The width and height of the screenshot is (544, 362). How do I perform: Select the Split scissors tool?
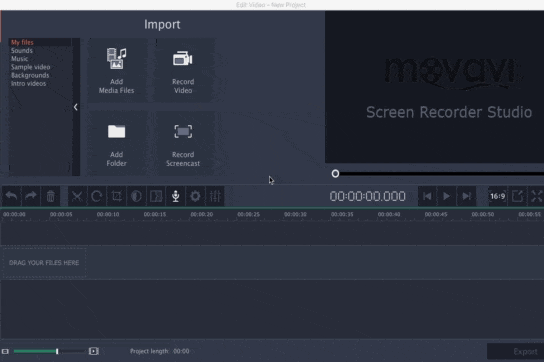[77, 196]
